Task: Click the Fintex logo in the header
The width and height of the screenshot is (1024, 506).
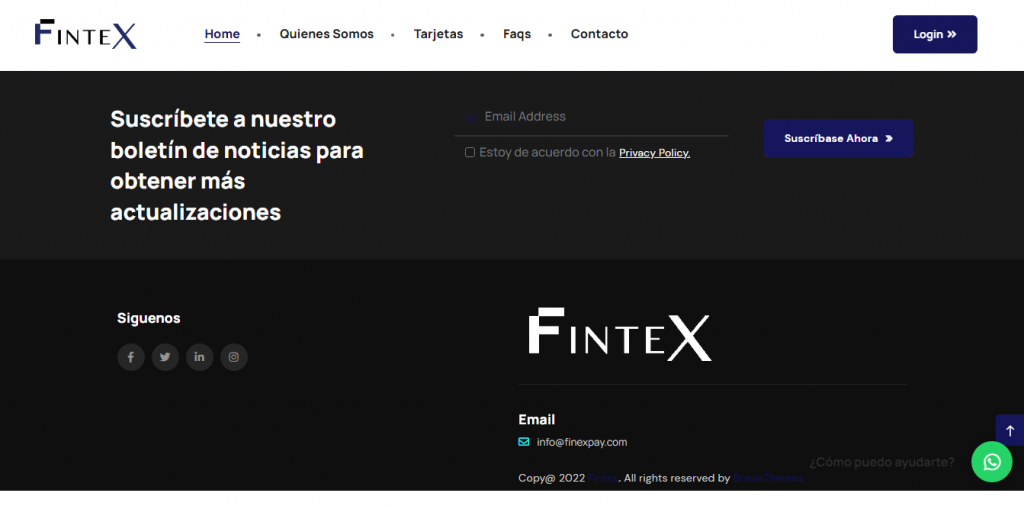Action: point(86,34)
